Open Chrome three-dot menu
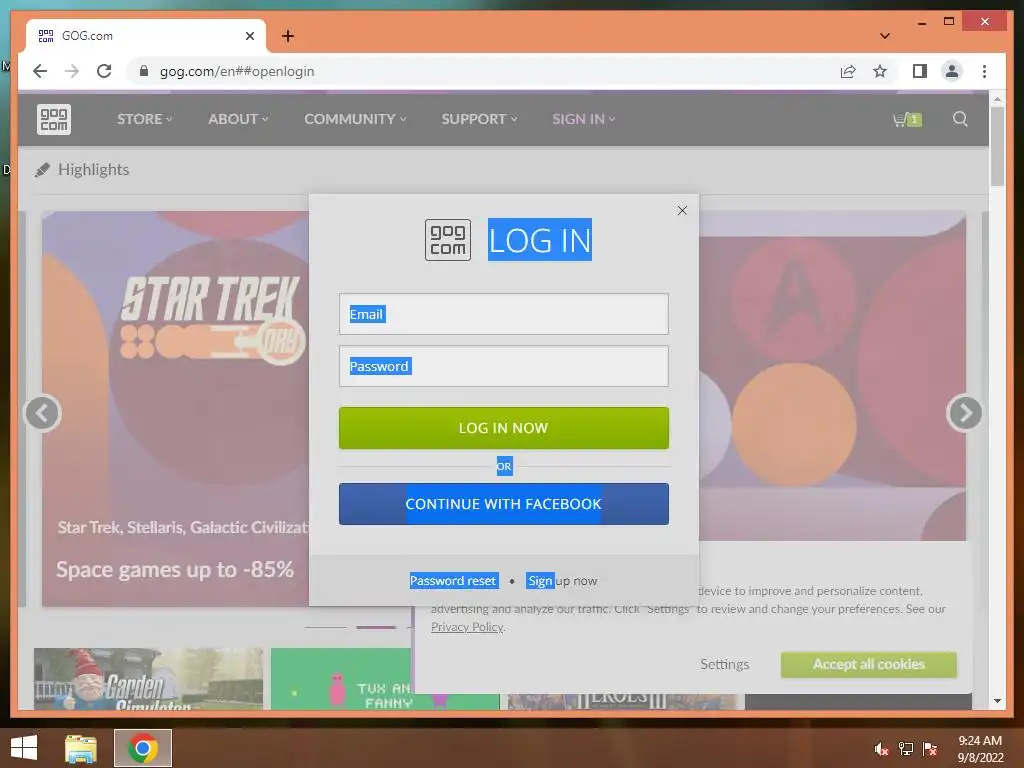 click(x=984, y=71)
